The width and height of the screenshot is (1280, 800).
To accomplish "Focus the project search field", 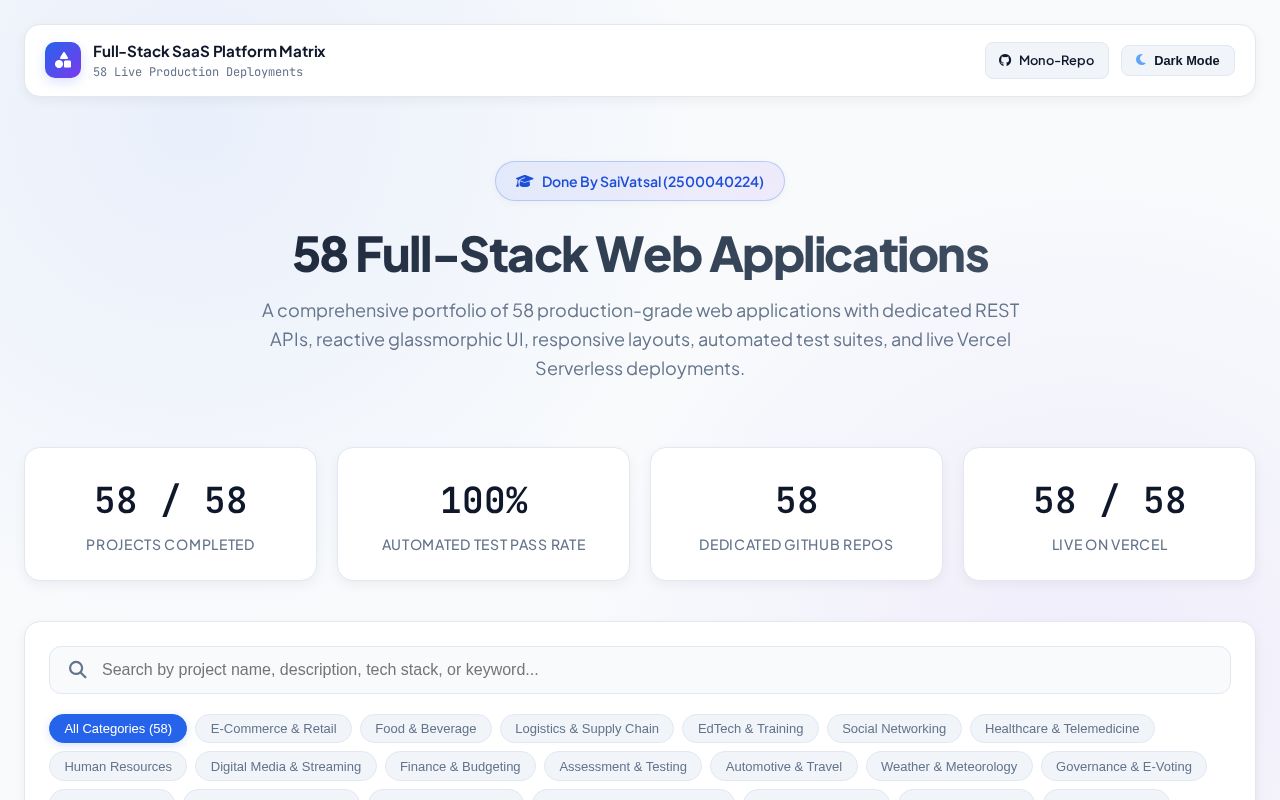I will pos(640,670).
